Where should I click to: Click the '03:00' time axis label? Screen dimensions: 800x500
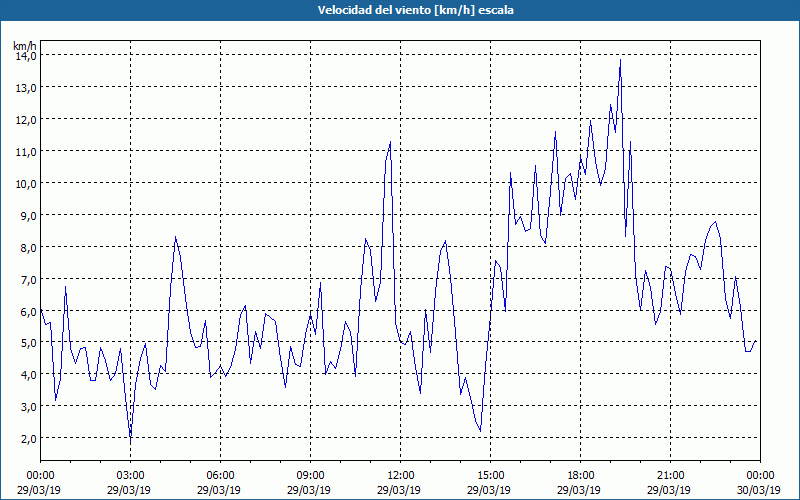pyautogui.click(x=131, y=476)
